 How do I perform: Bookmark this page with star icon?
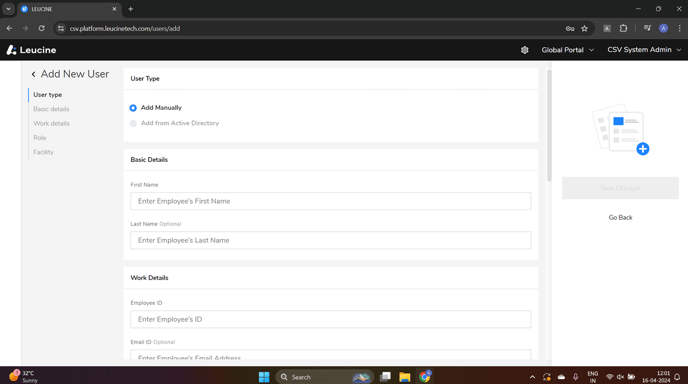pos(584,29)
